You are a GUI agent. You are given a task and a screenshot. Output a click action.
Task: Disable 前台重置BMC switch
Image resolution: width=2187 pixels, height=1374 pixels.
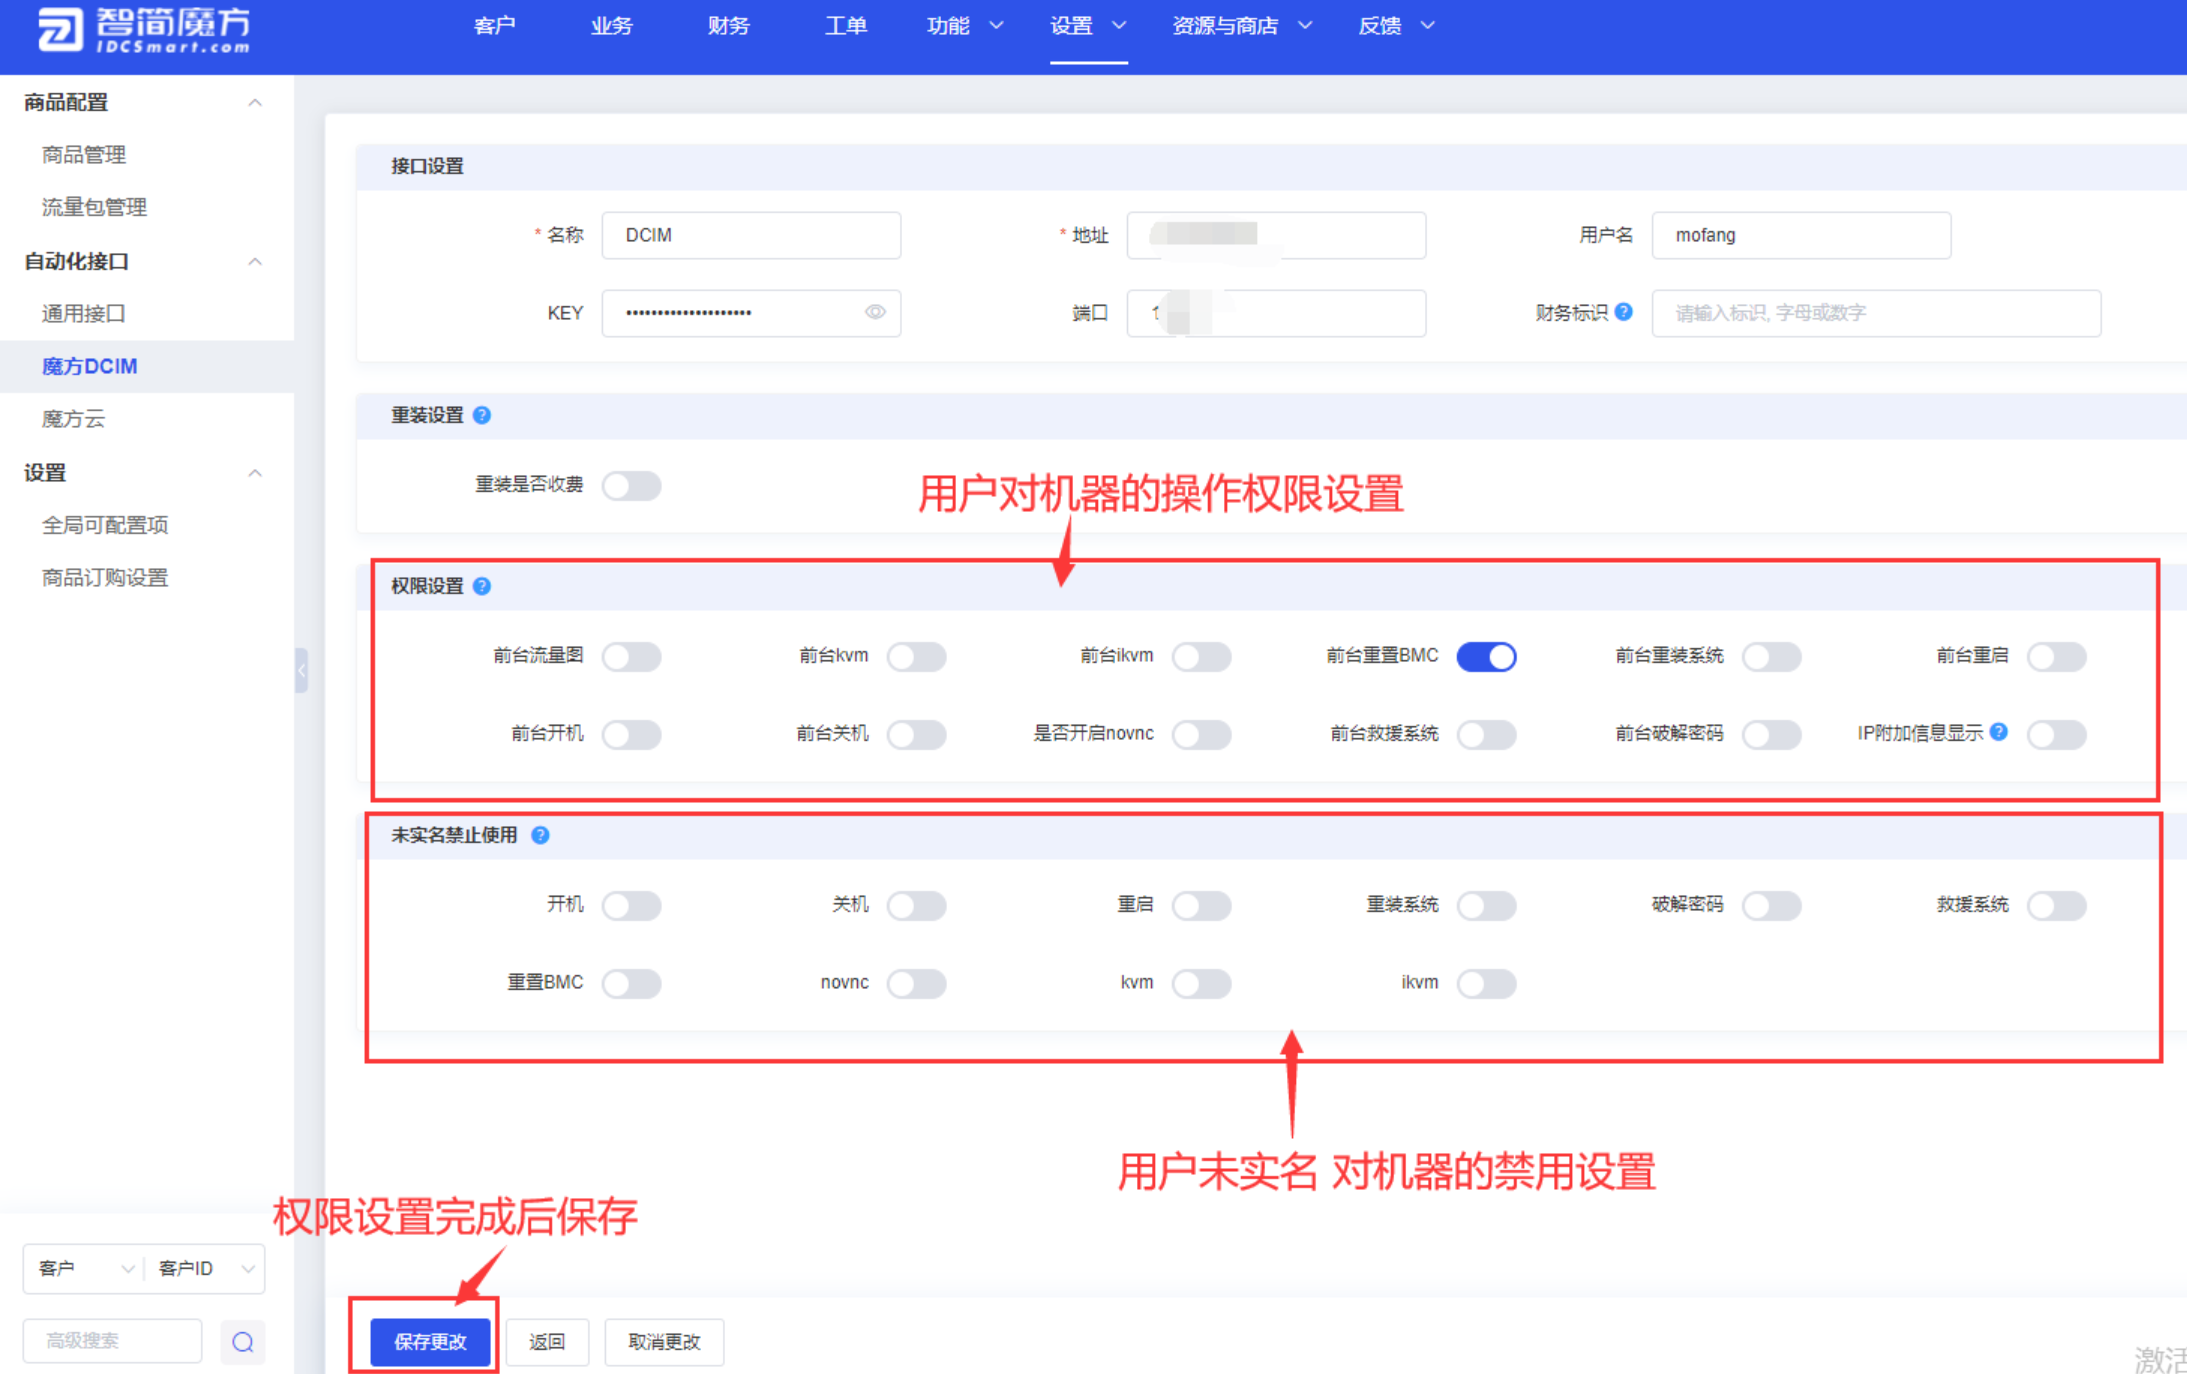(x=1486, y=657)
